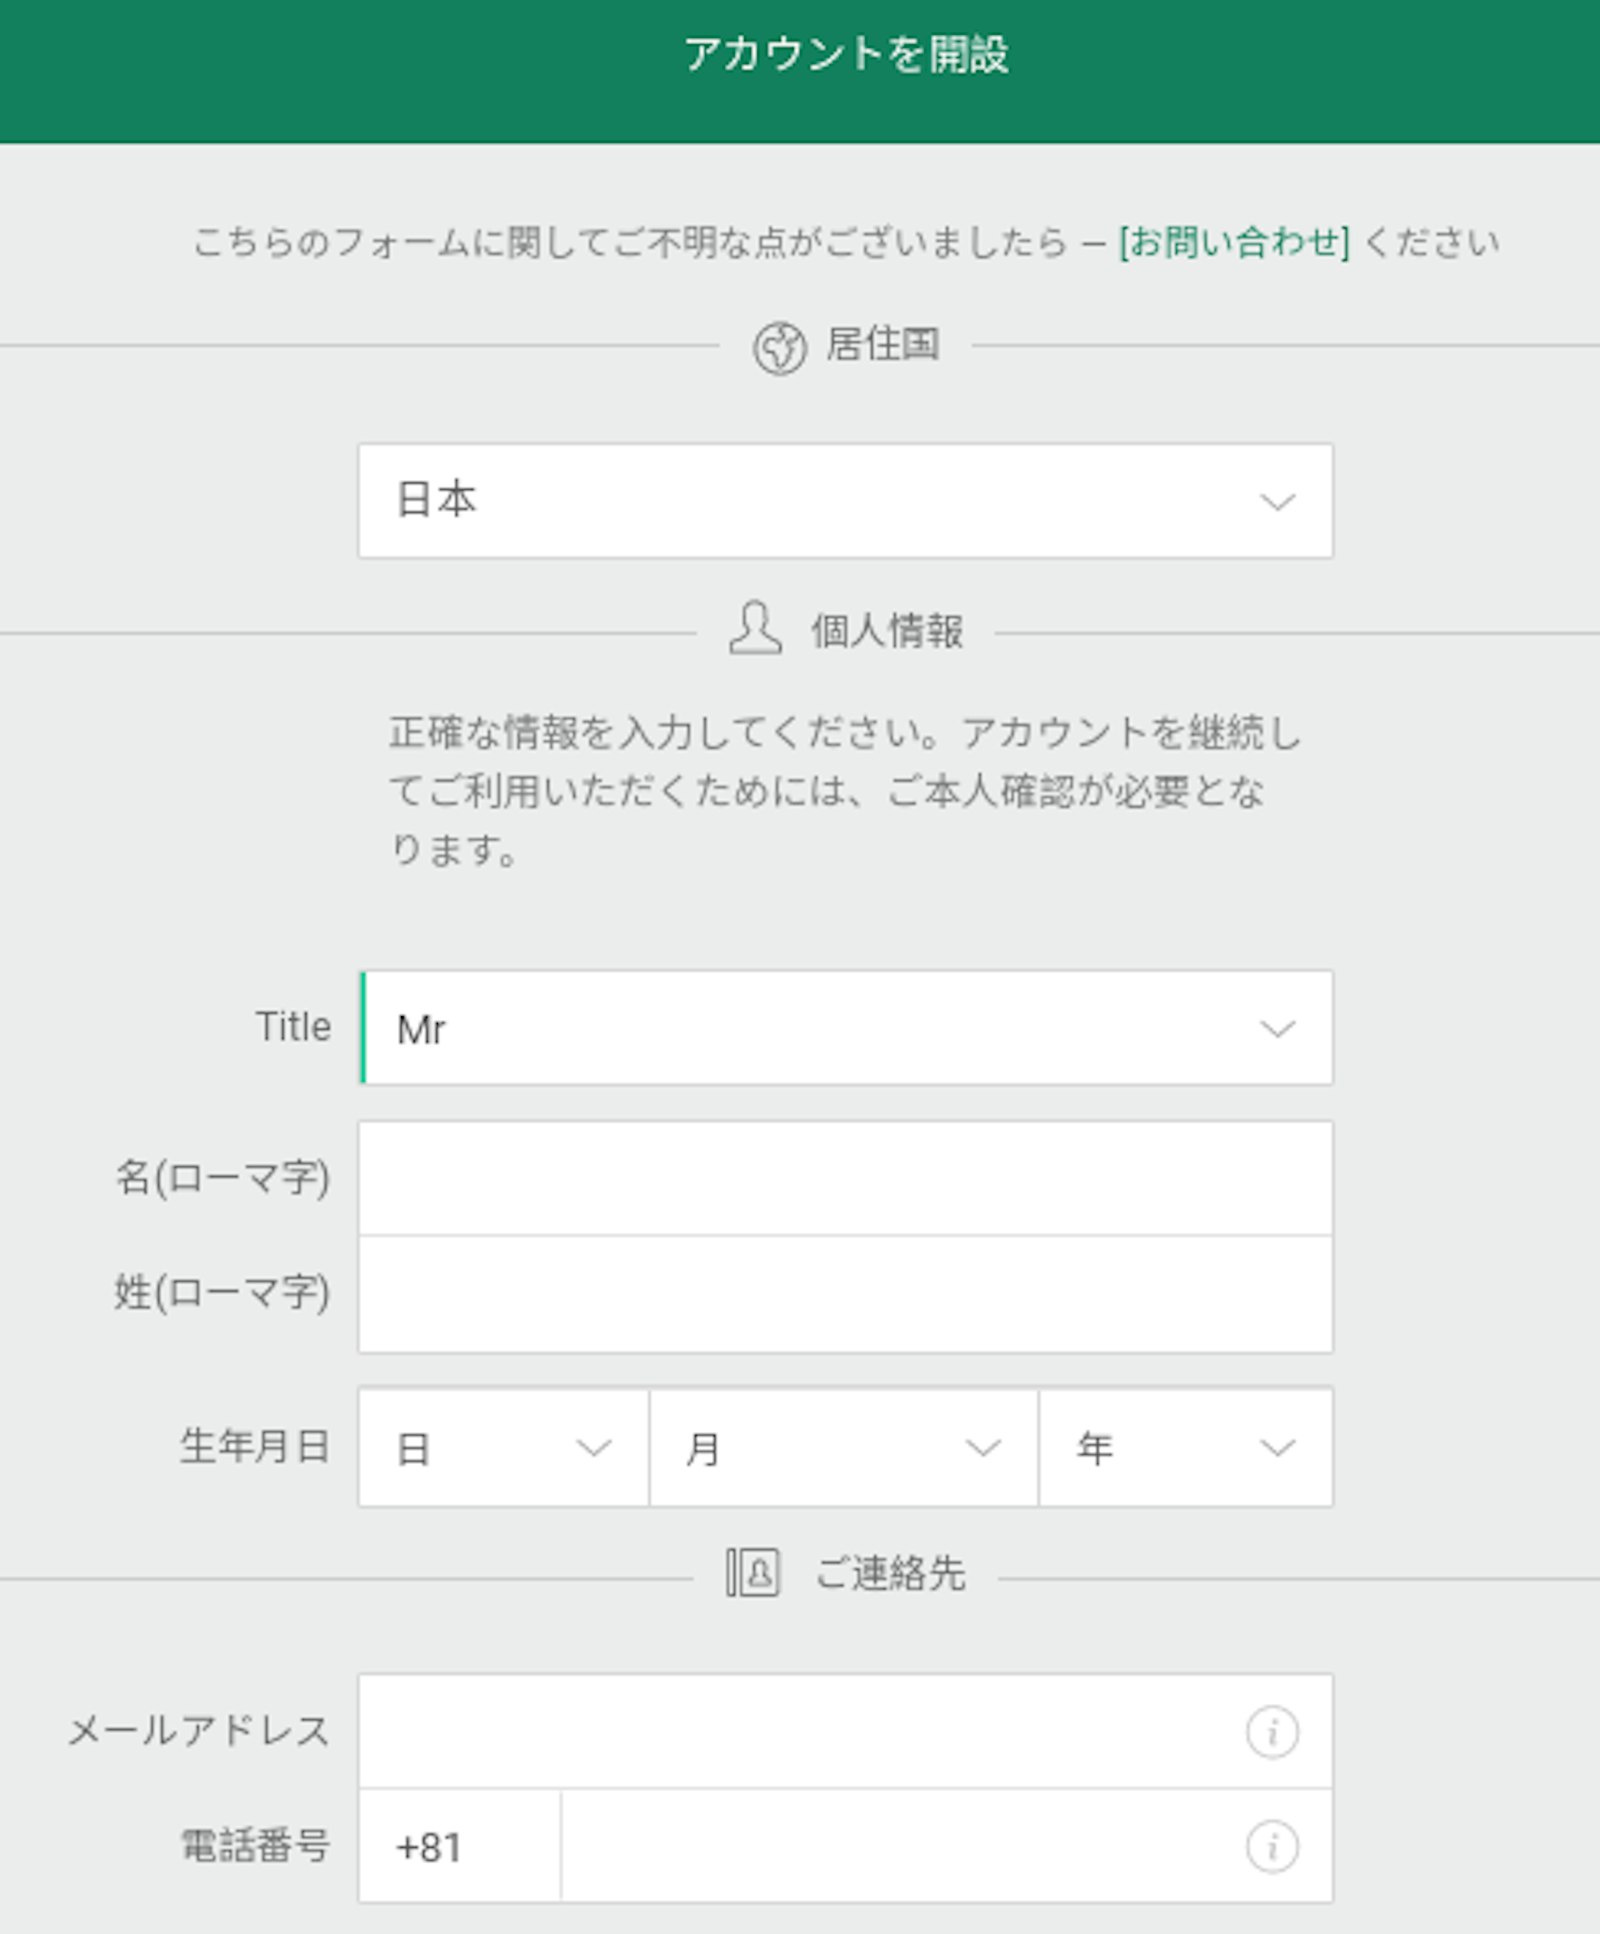The width and height of the screenshot is (1600, 1934).
Task: Click the globe icon beside 居住国
Action: pos(779,348)
